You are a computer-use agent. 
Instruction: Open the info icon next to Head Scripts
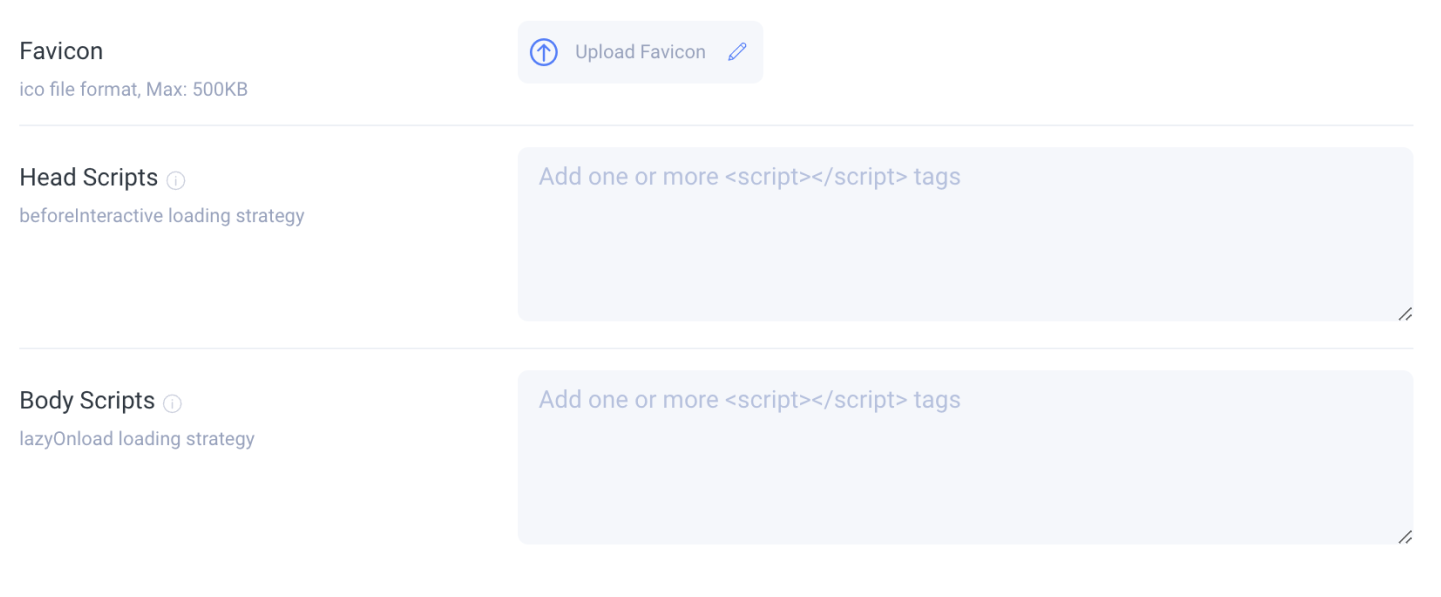tap(176, 181)
